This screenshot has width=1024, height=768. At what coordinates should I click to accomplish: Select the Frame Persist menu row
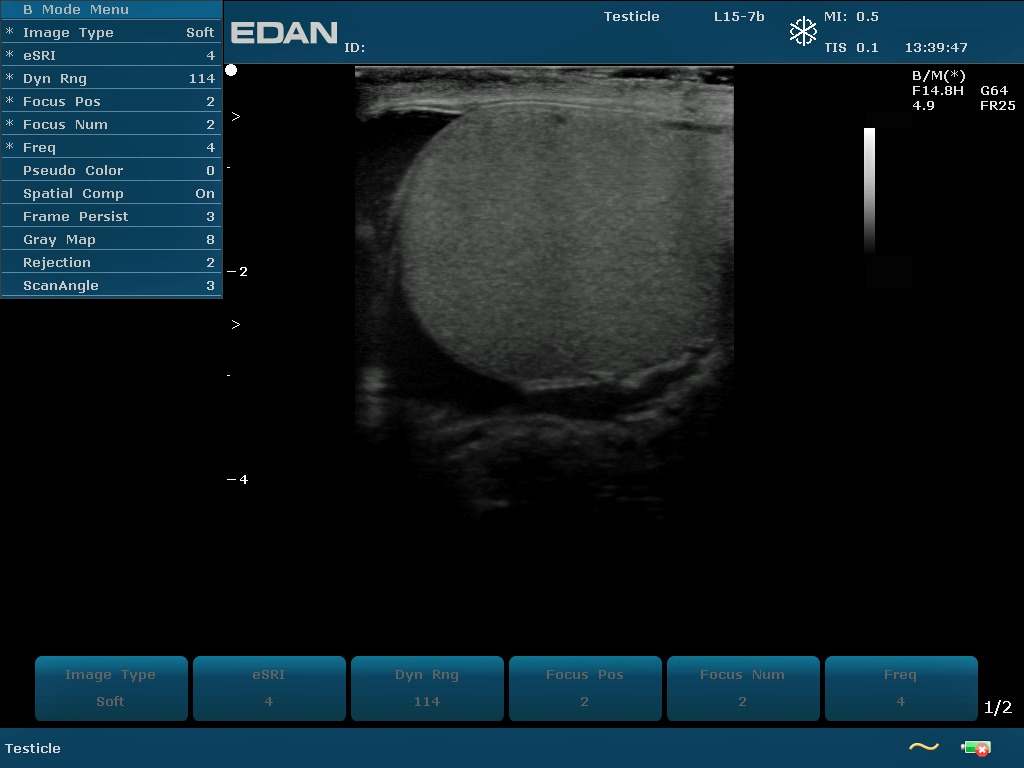(111, 217)
